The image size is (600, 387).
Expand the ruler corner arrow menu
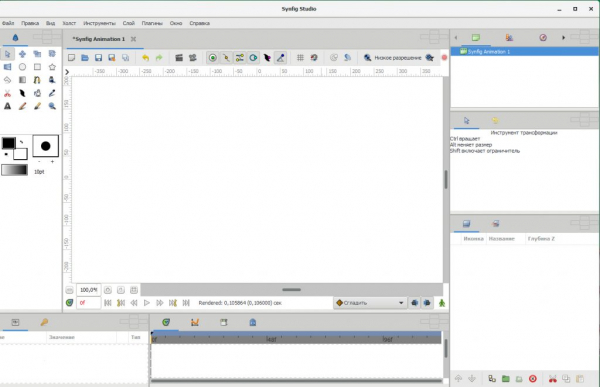tap(67, 72)
